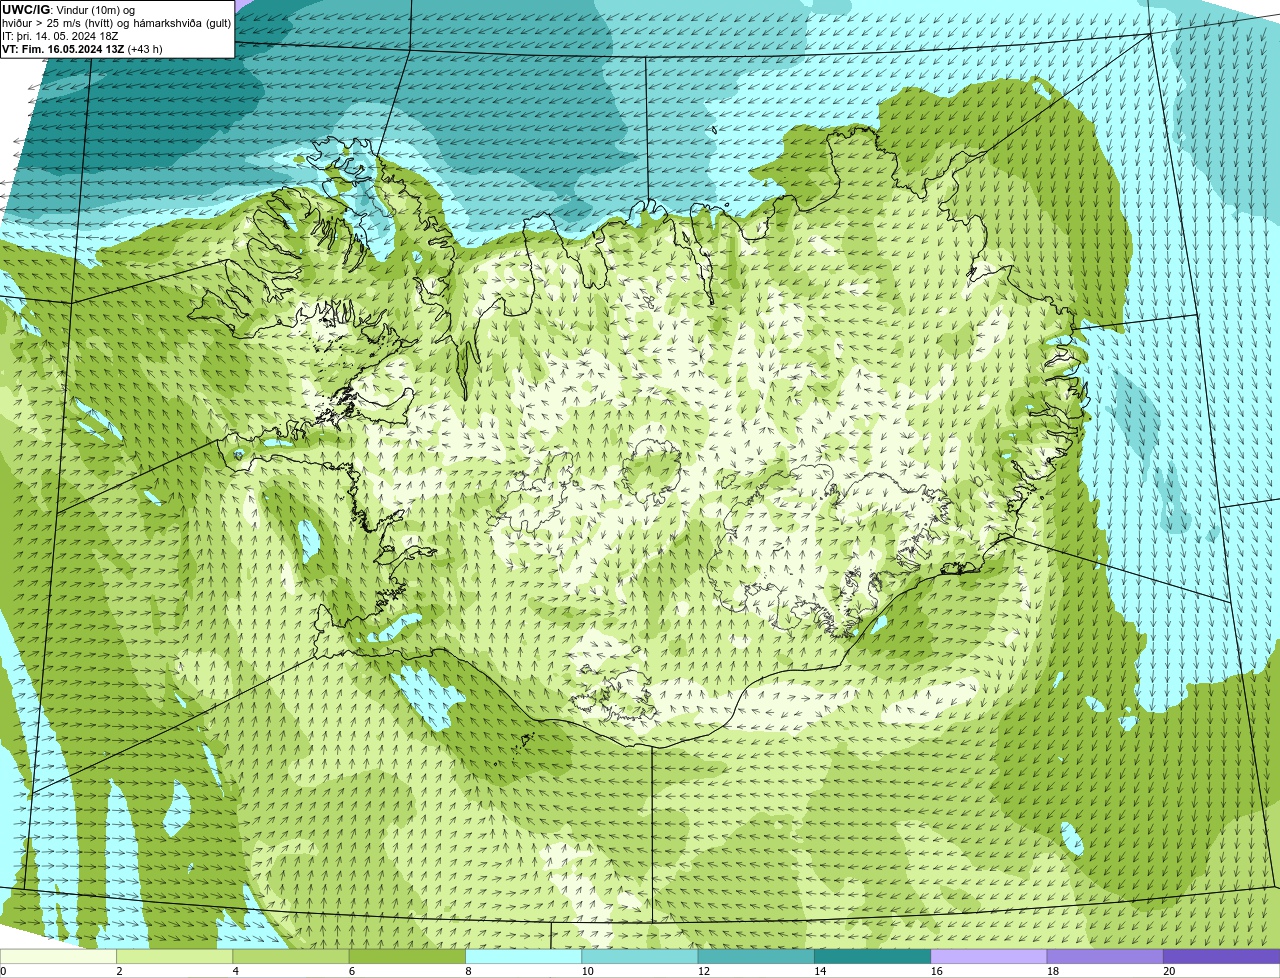Pick the purple swatch between 18 and 20
This screenshot has width=1280, height=978.
pyautogui.click(x=1105, y=956)
